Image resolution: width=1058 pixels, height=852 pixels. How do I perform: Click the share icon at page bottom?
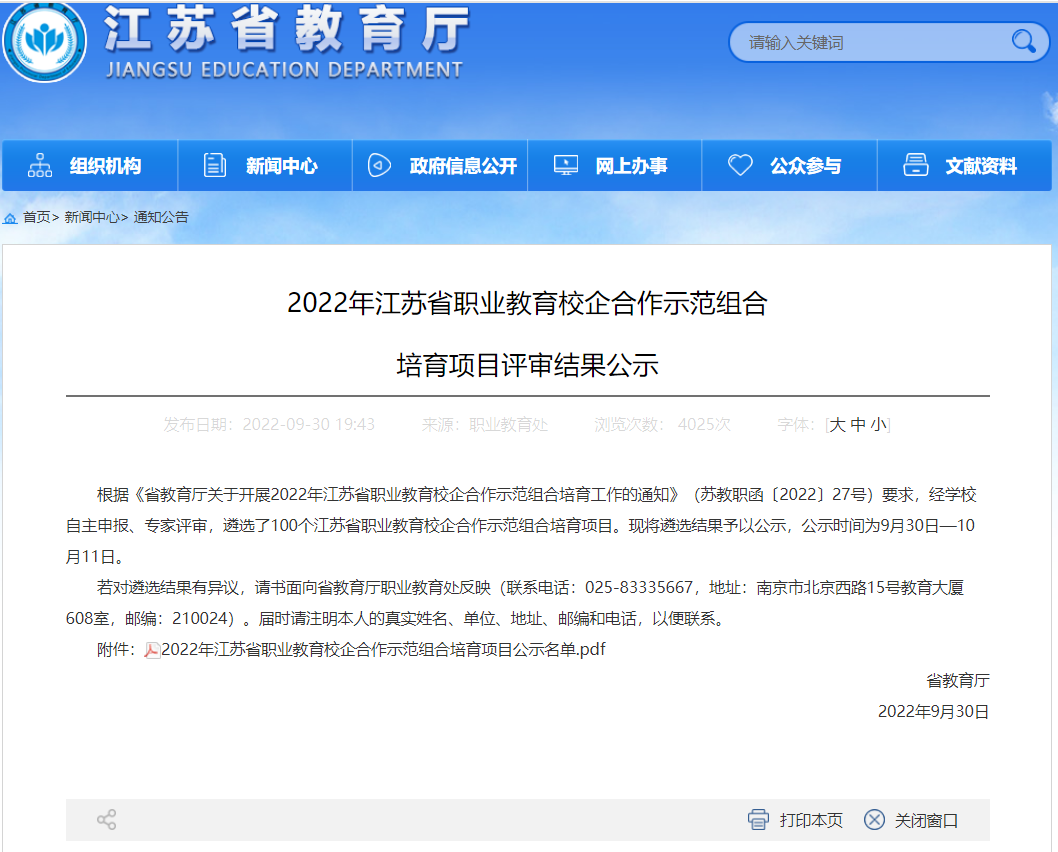107,820
